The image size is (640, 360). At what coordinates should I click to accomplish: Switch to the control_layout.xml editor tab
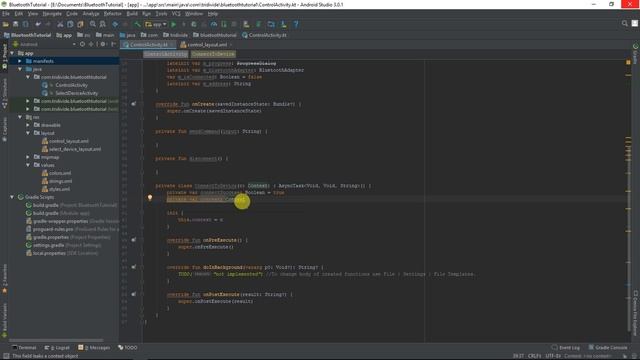(207, 44)
